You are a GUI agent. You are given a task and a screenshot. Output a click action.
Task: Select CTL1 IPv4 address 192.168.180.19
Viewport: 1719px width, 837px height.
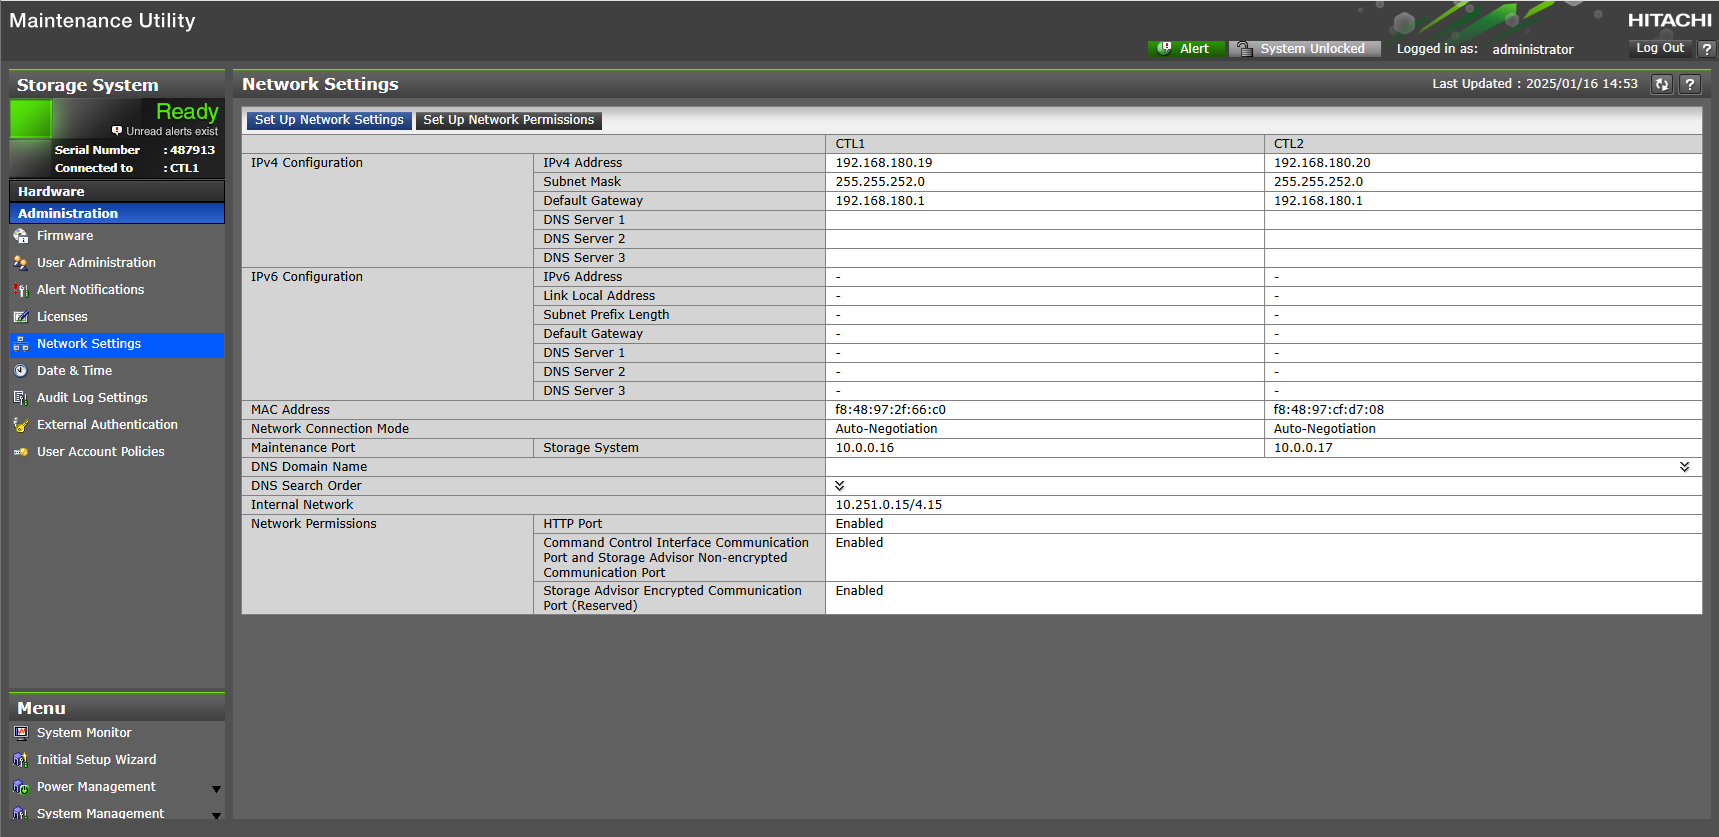click(884, 163)
